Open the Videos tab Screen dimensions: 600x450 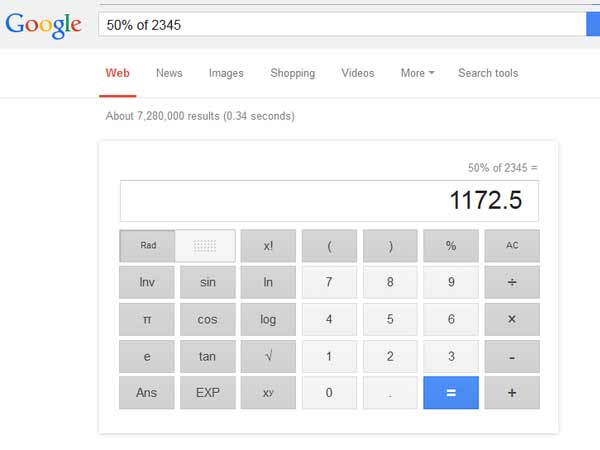(x=357, y=73)
